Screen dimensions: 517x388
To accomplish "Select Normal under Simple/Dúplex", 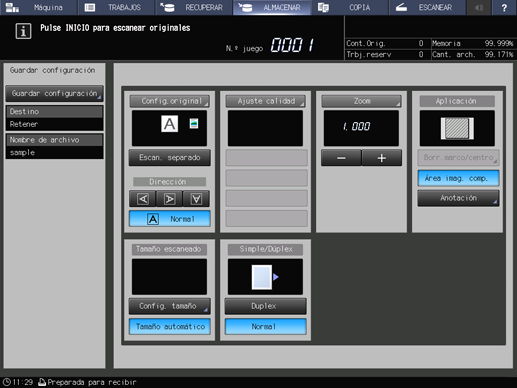I will tap(266, 327).
